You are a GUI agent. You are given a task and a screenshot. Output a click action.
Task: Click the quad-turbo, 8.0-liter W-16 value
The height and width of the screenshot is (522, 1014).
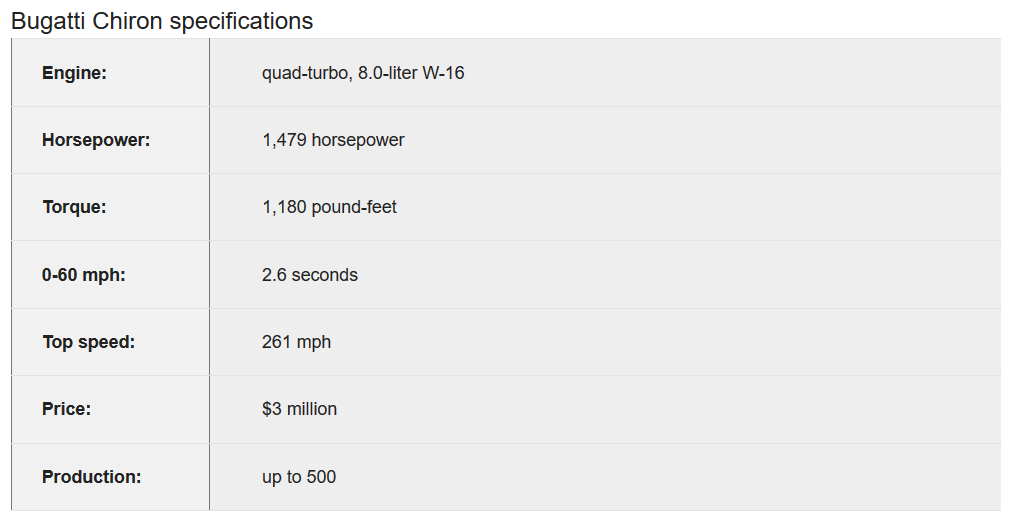point(363,73)
